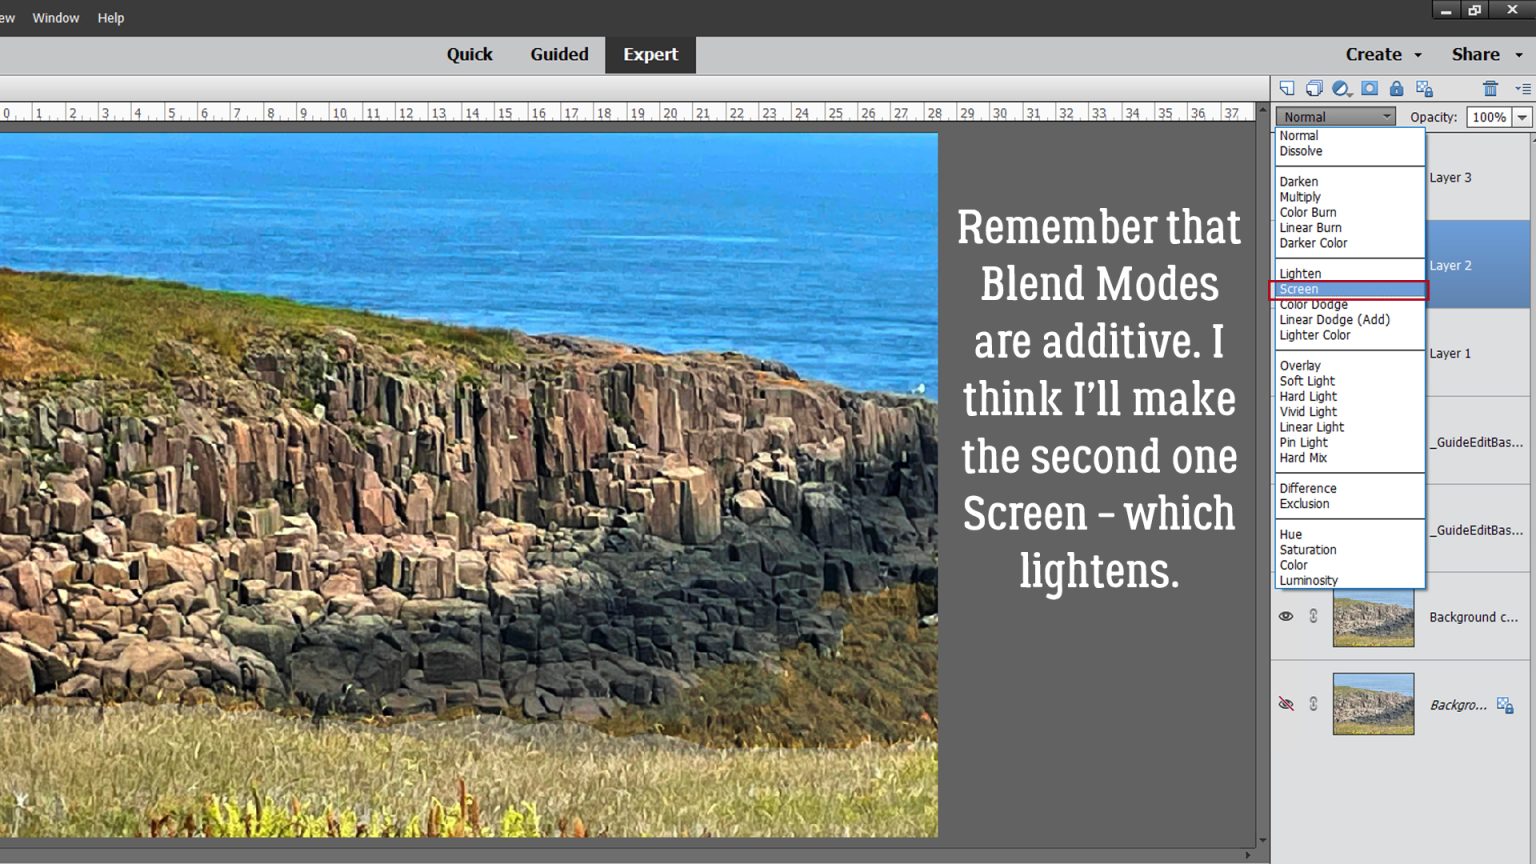Hide the Background copy layer
This screenshot has width=1536, height=864.
pos(1286,616)
